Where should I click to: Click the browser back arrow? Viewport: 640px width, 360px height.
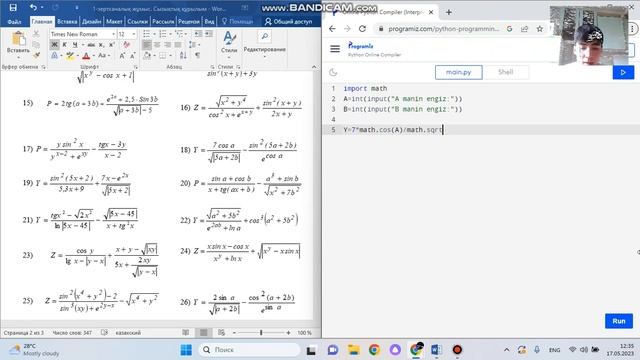(x=332, y=29)
